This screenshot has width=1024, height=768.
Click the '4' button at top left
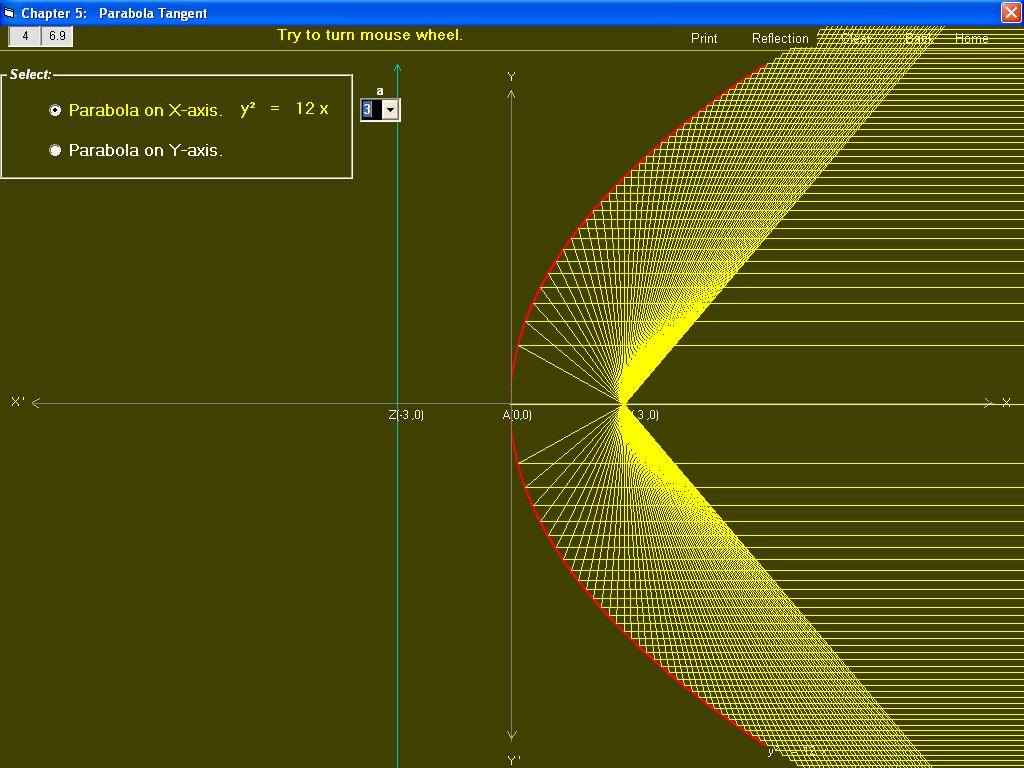point(25,36)
